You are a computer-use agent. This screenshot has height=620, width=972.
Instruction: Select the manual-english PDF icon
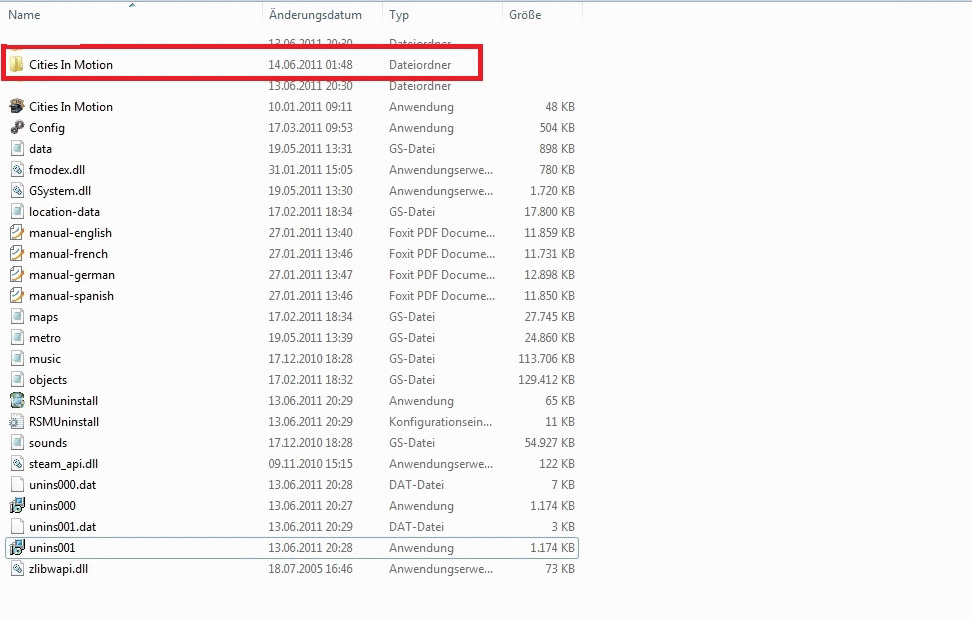[x=17, y=233]
